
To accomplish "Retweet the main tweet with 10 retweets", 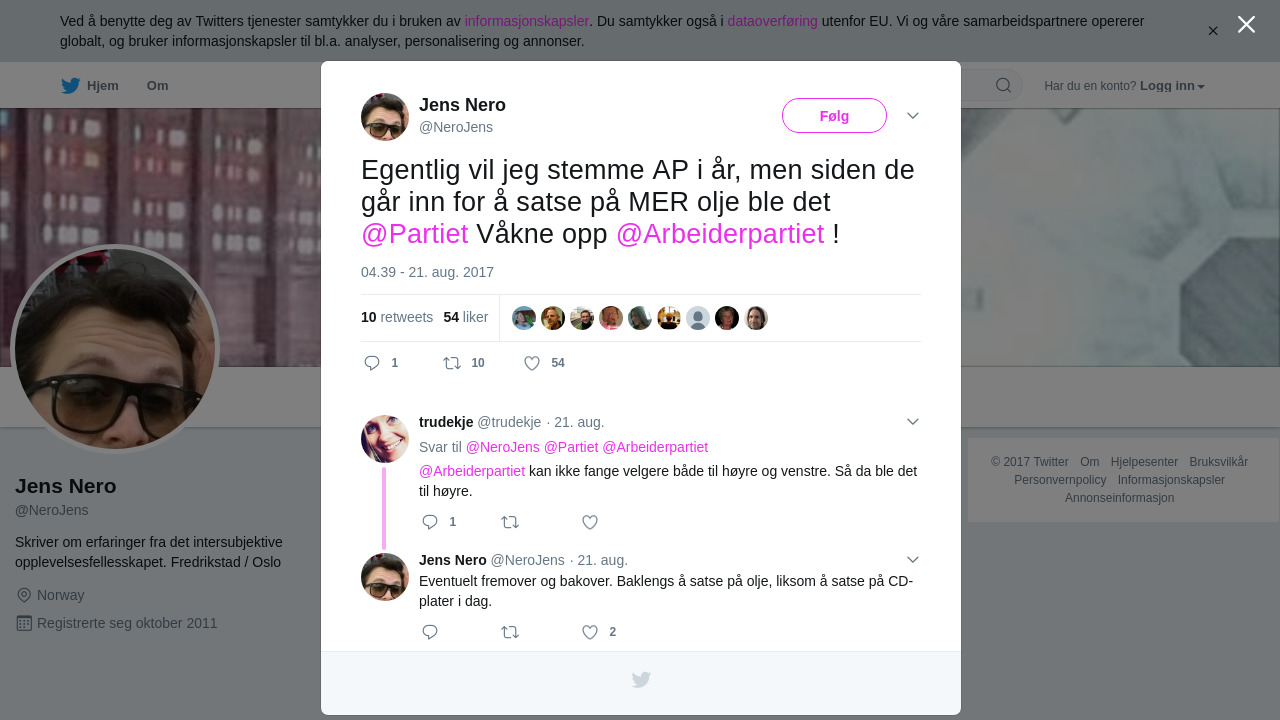I will coord(452,363).
